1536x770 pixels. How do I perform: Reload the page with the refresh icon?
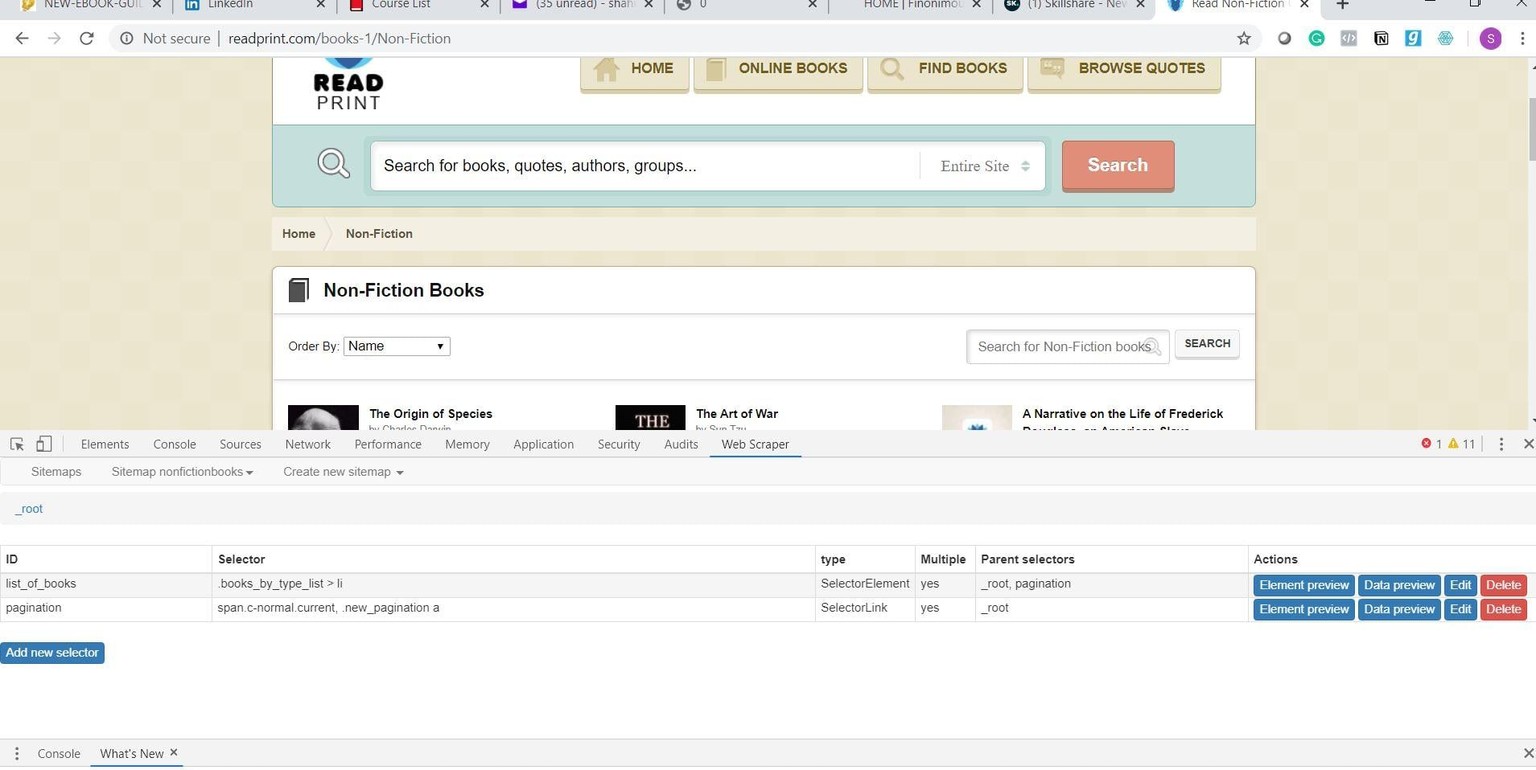click(x=87, y=38)
